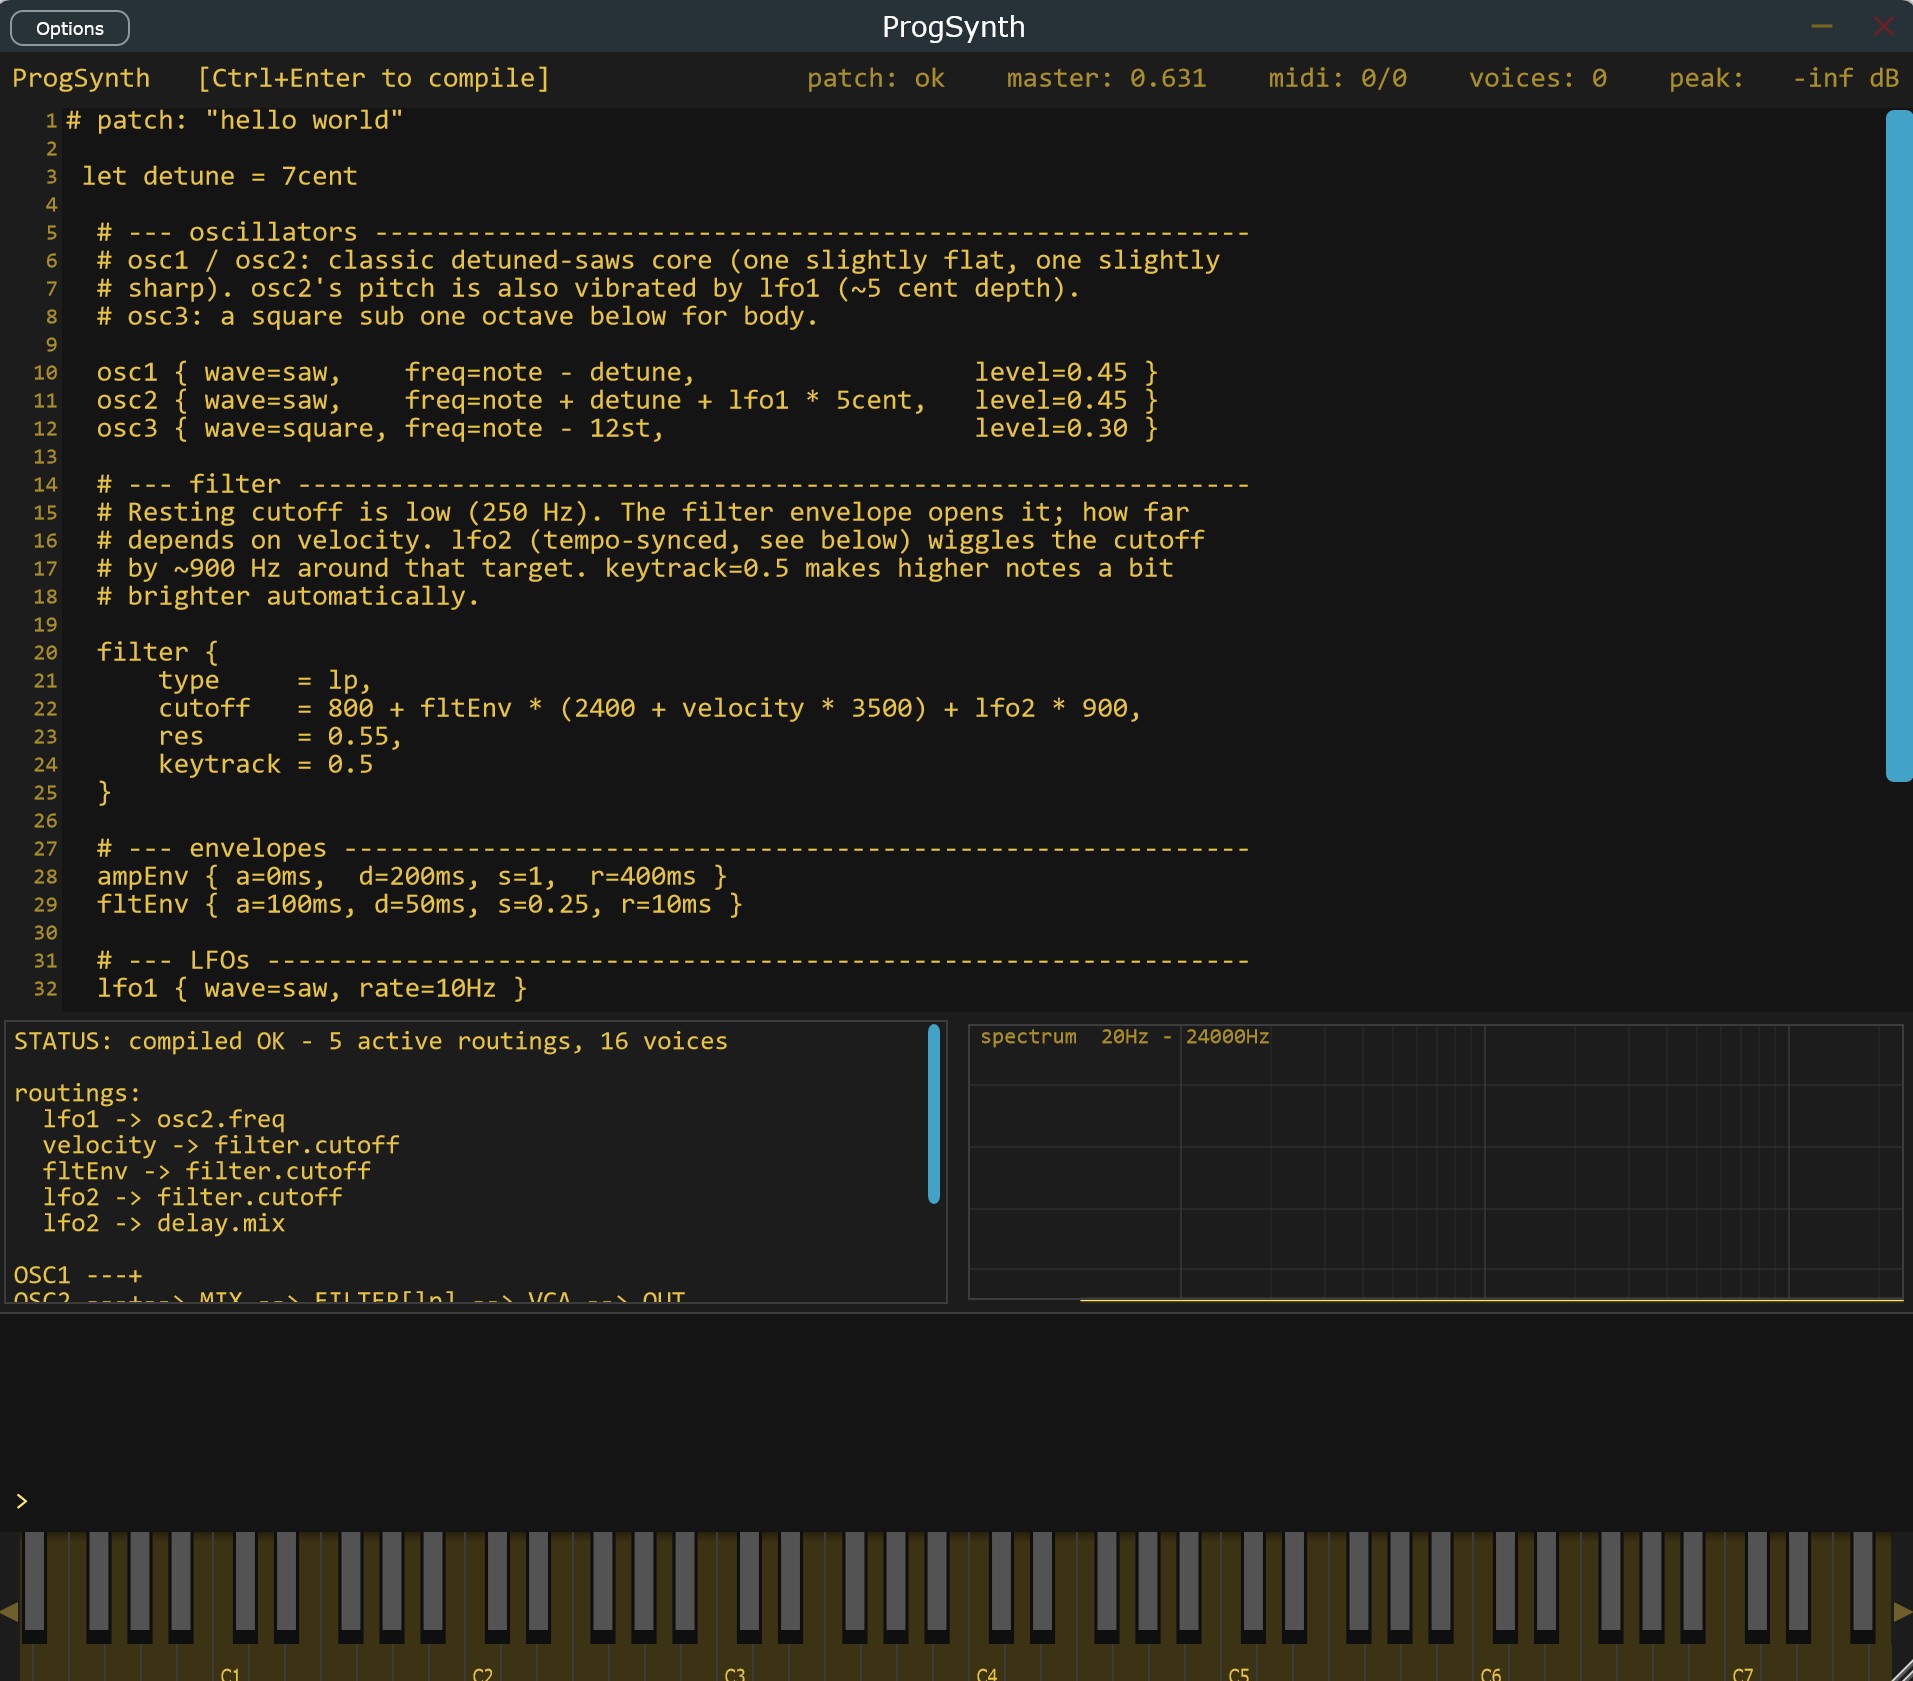
Task: Click the 'routings:' heading
Action: [x=78, y=1093]
